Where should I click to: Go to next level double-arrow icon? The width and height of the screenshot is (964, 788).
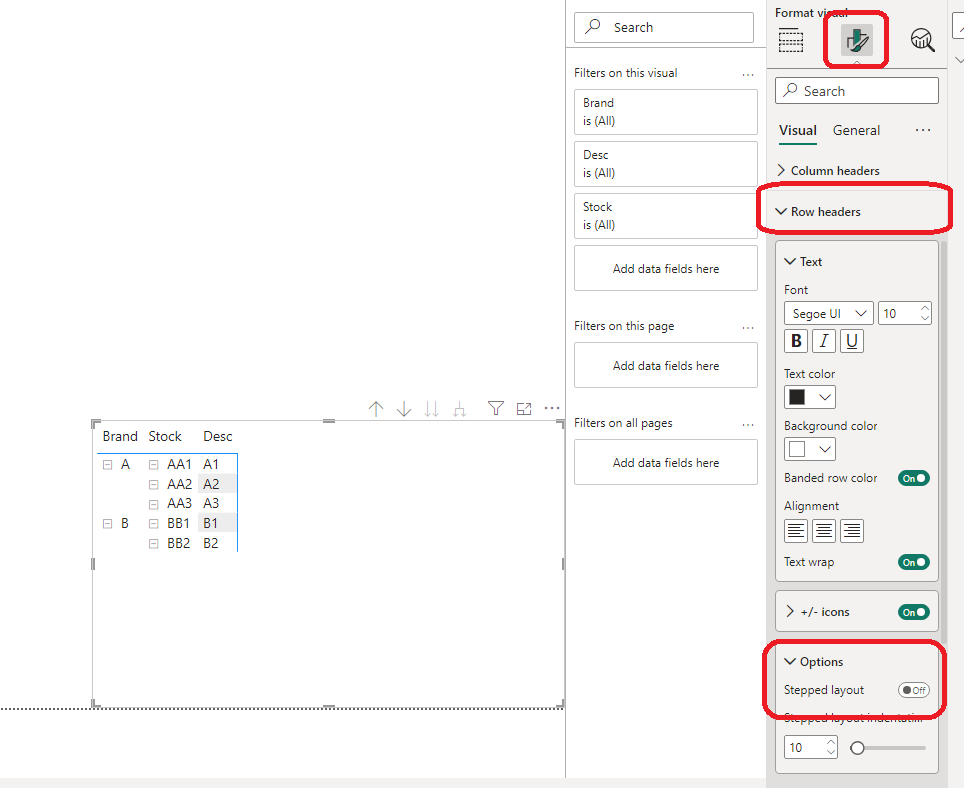coord(432,409)
